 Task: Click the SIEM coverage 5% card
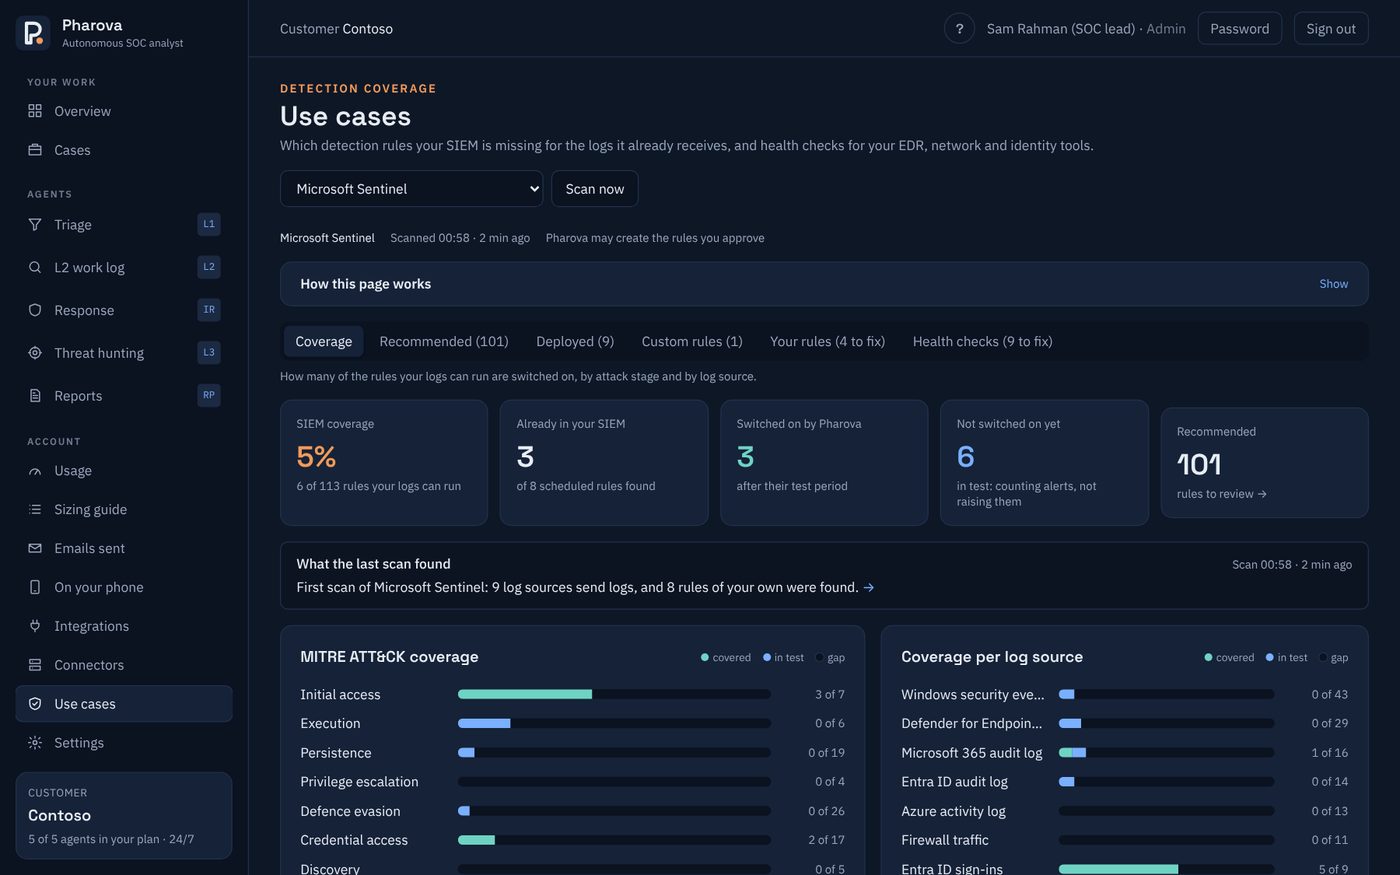click(384, 462)
